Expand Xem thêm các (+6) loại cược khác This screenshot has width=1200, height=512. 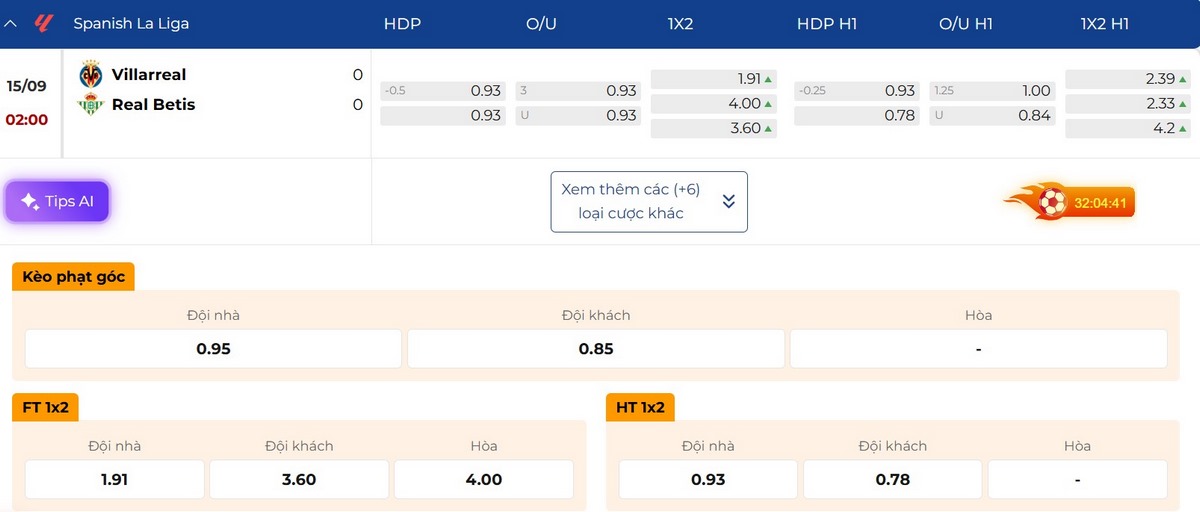click(649, 202)
